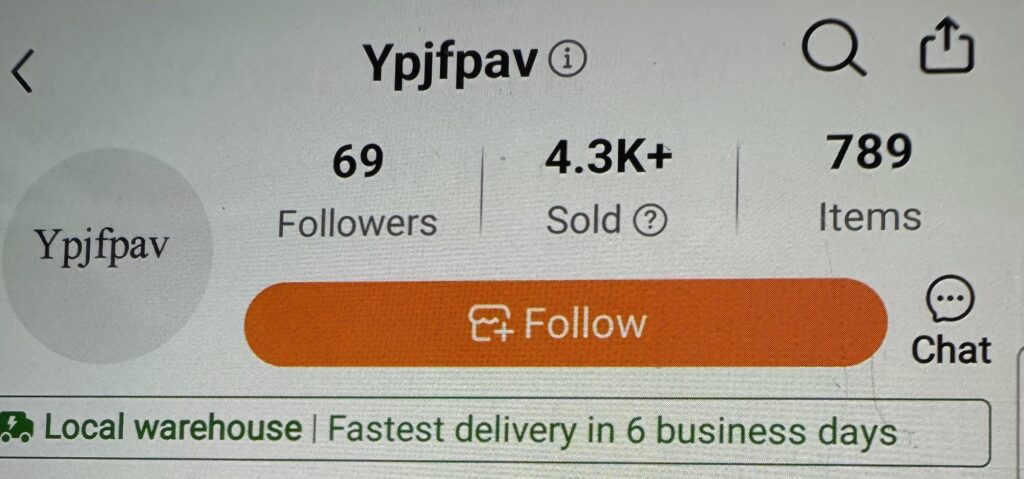This screenshot has height=479, width=1024.
Task: Click the 69 followers count
Action: tap(357, 162)
